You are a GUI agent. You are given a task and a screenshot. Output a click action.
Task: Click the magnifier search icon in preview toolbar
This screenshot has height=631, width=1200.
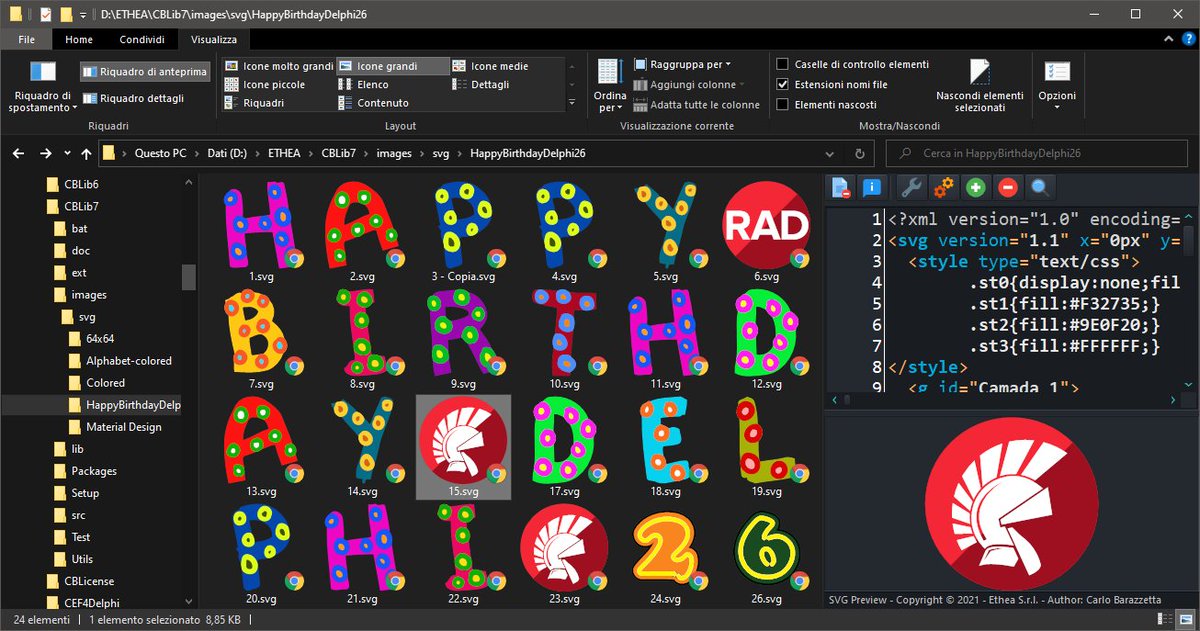tap(1041, 186)
